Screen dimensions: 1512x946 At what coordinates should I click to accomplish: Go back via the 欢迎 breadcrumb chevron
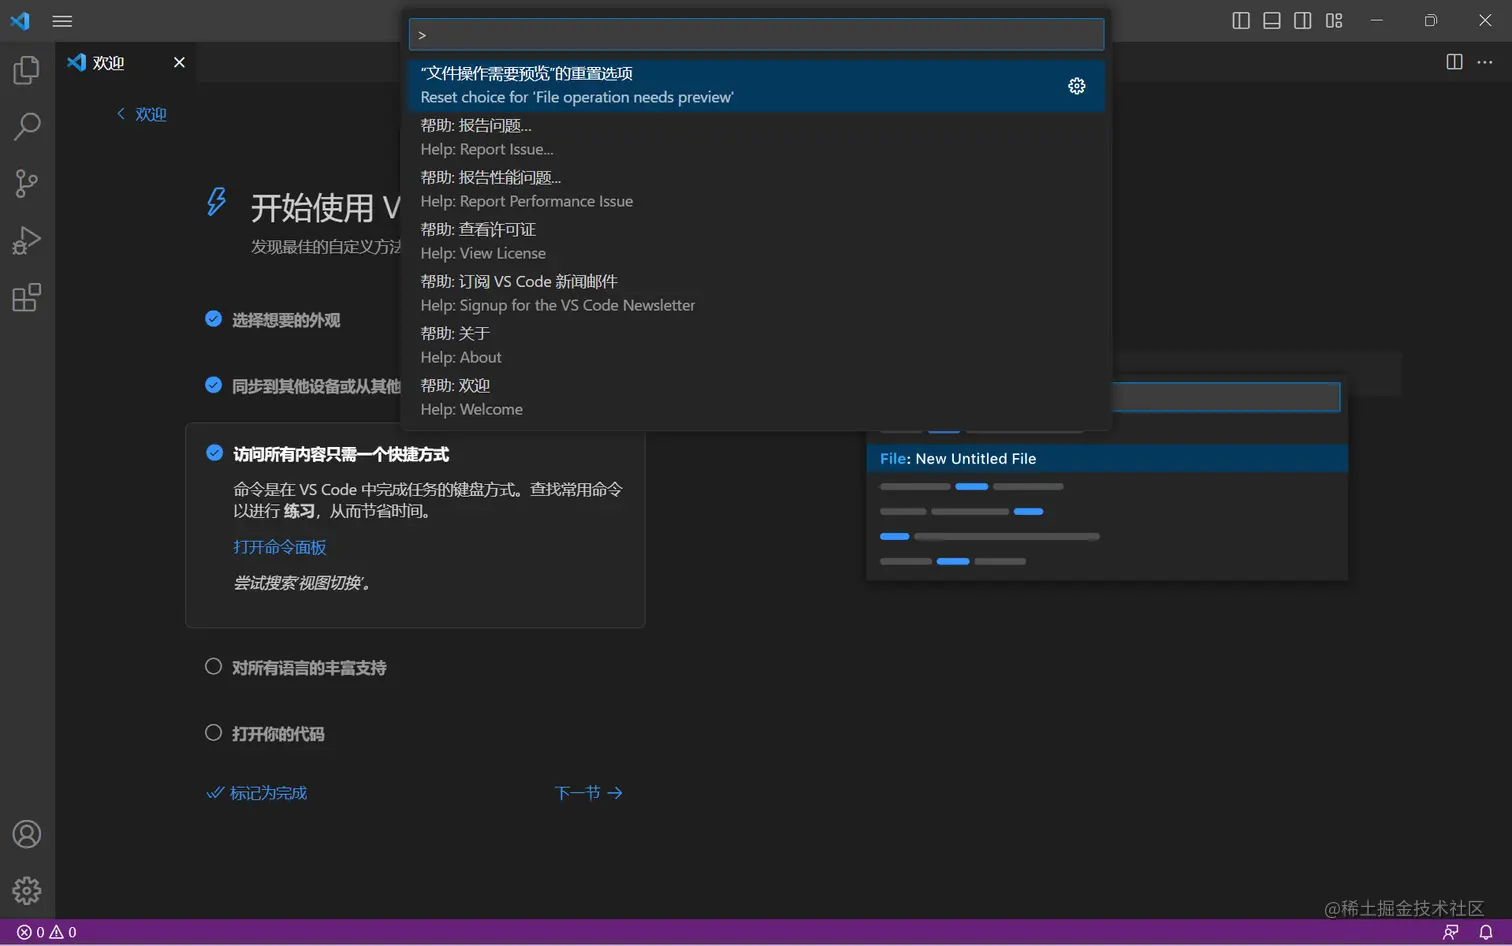[x=141, y=114]
